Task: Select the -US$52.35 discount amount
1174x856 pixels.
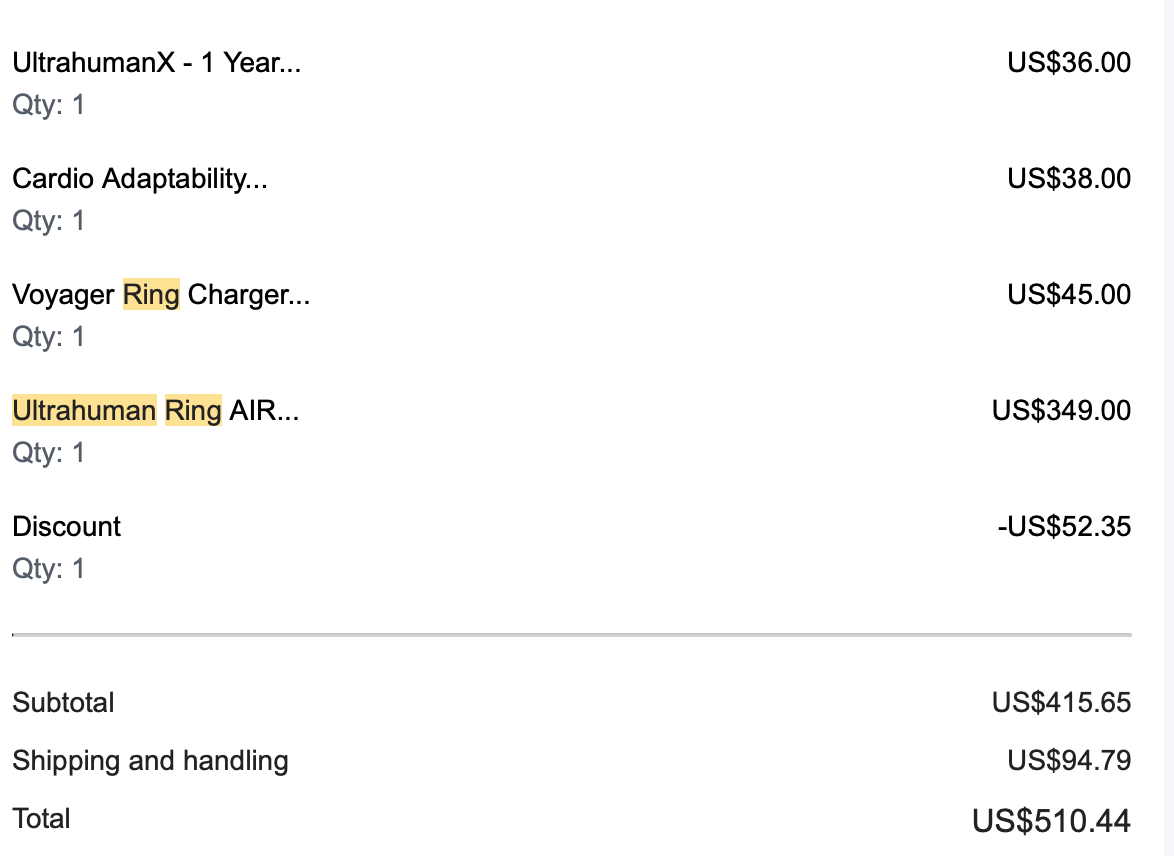Action: pyautogui.click(x=1064, y=527)
